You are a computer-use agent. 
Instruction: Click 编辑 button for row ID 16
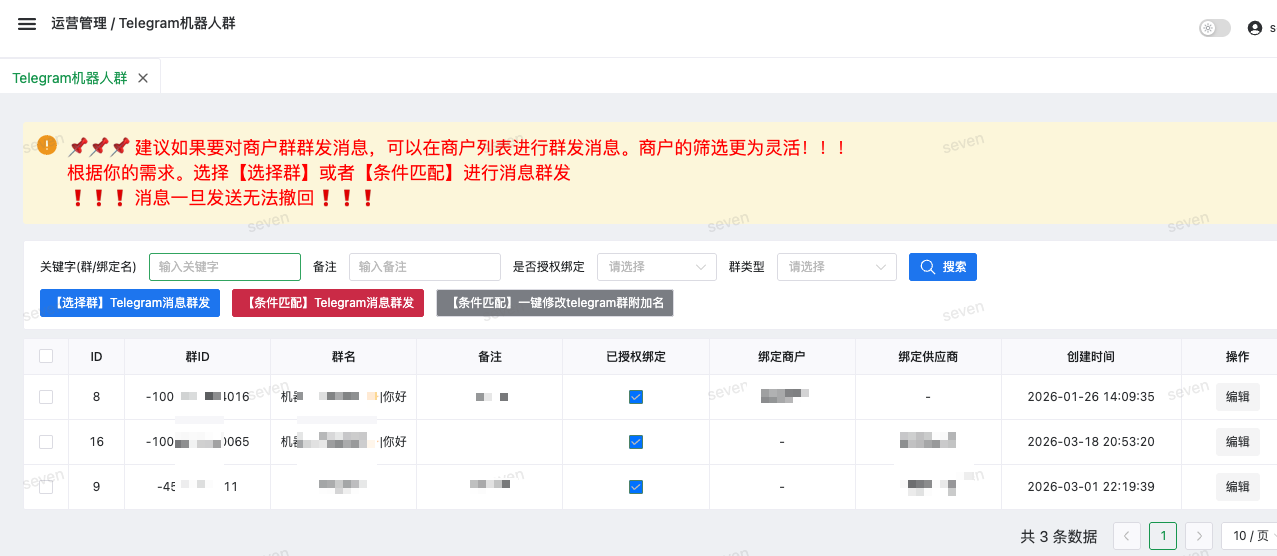pos(1238,442)
